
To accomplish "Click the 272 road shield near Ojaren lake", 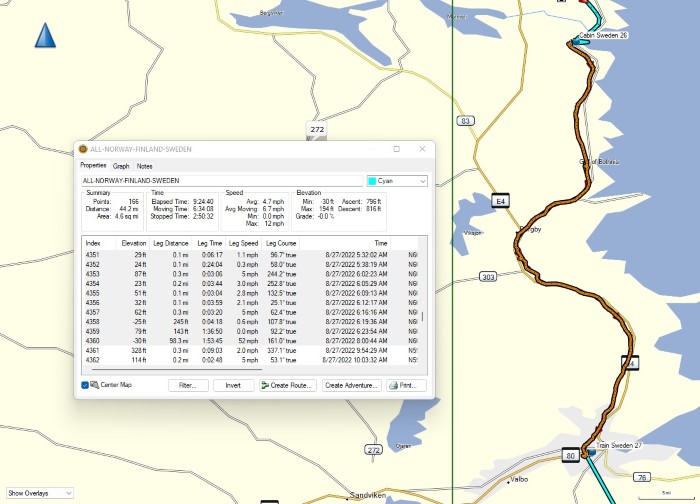I will click(x=374, y=450).
